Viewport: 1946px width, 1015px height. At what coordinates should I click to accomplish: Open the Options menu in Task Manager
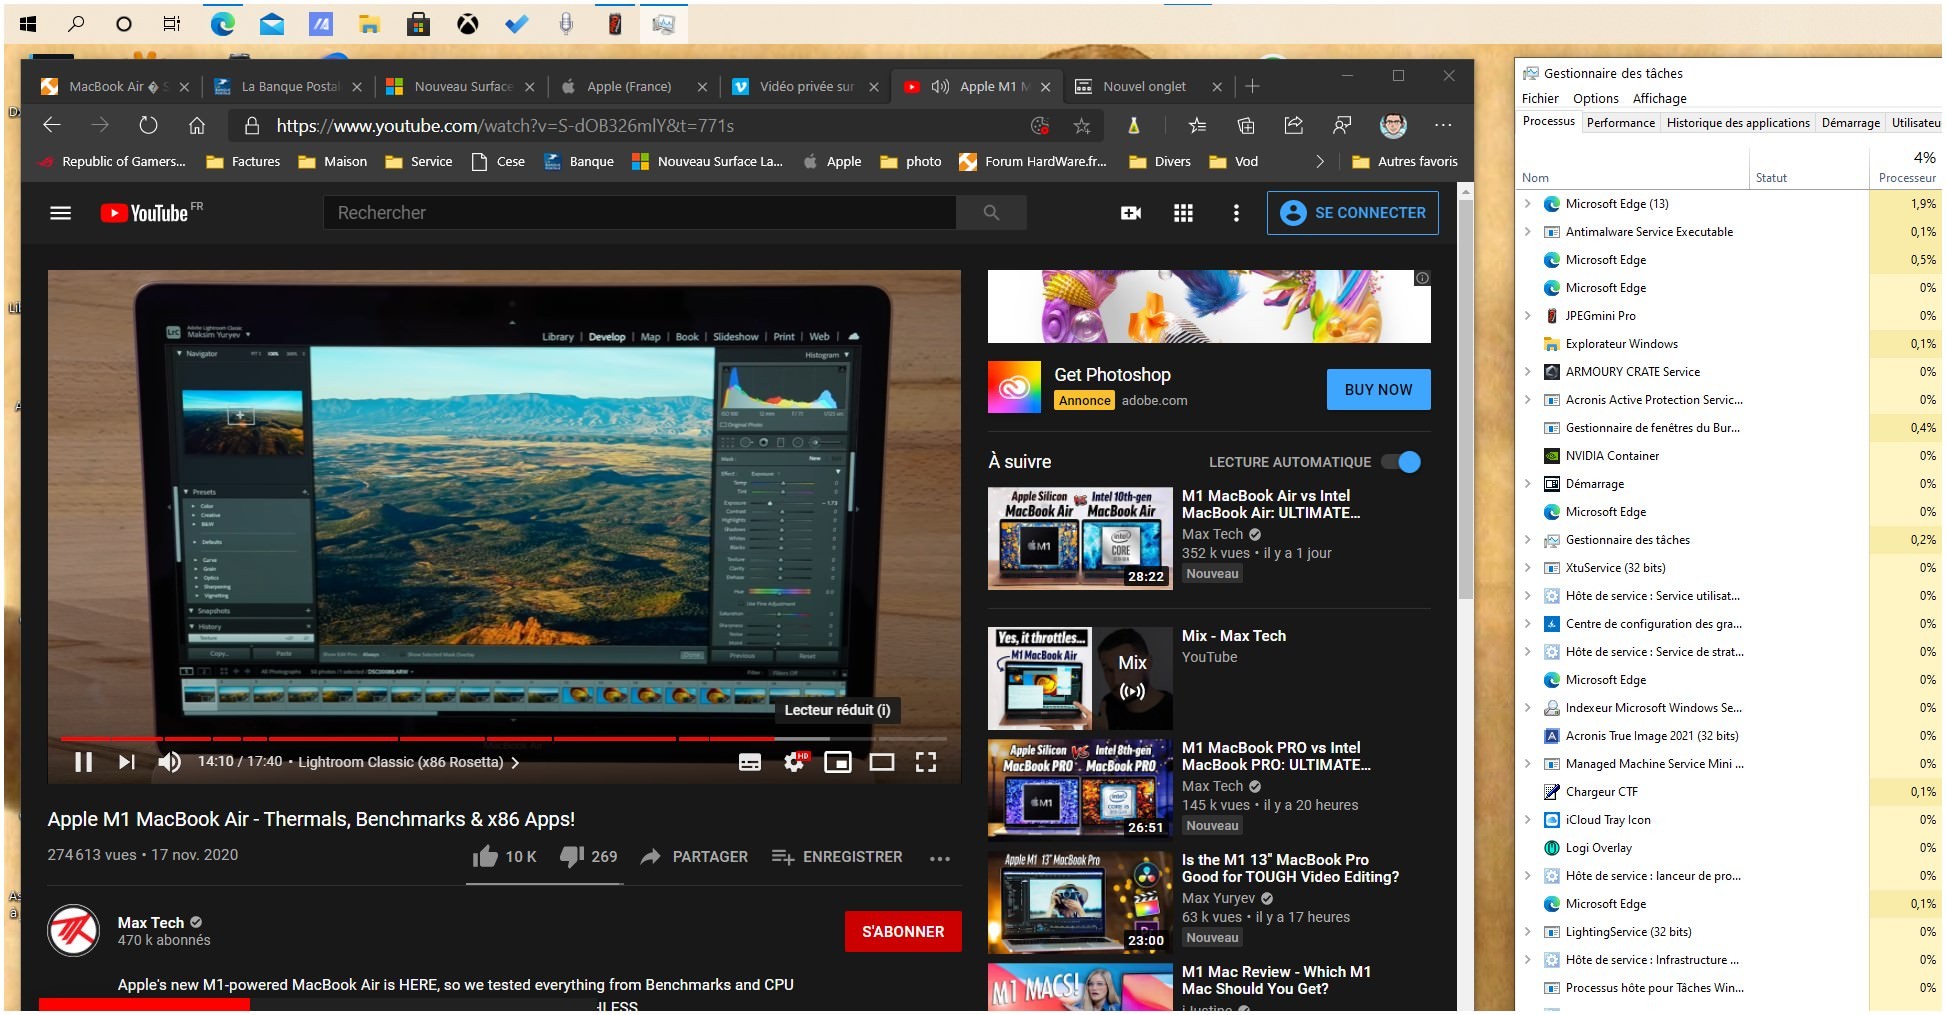click(1595, 98)
